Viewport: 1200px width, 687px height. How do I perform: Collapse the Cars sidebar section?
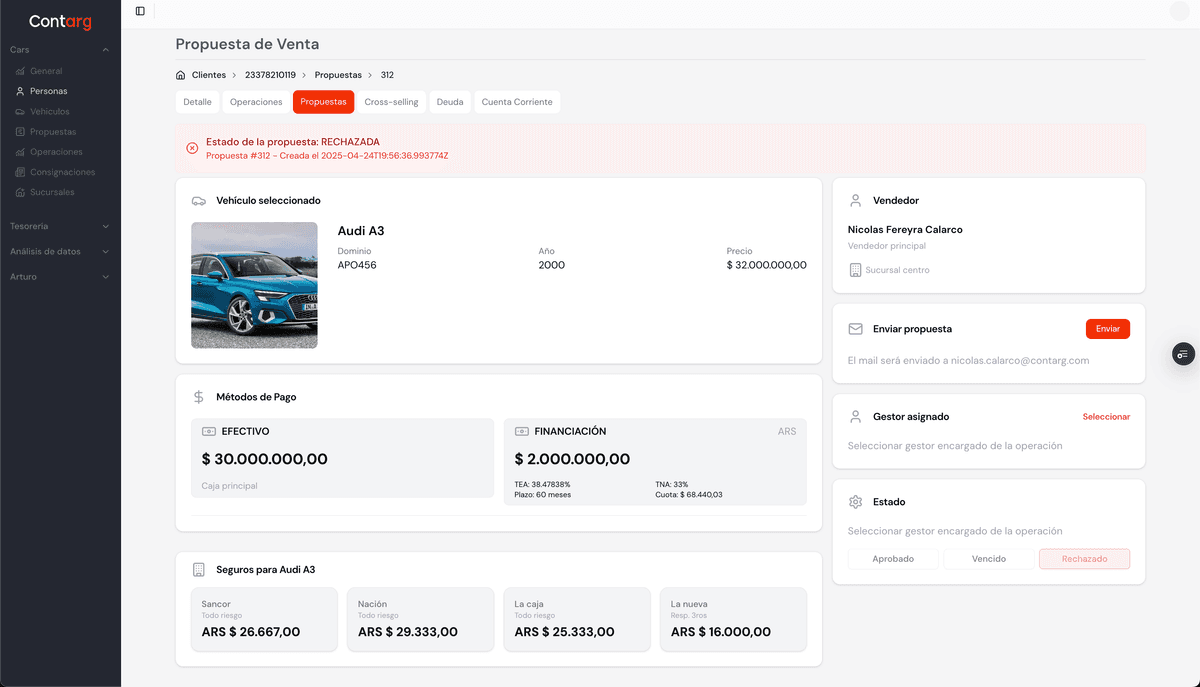[60, 49]
